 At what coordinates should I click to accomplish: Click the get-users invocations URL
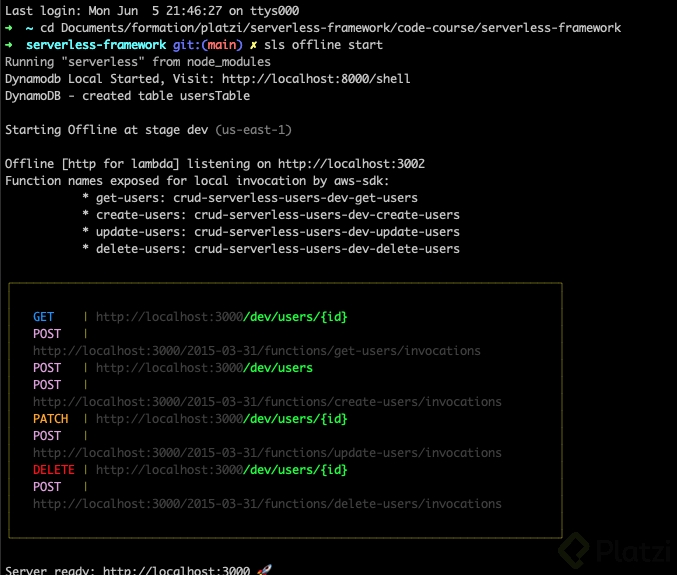[257, 351]
